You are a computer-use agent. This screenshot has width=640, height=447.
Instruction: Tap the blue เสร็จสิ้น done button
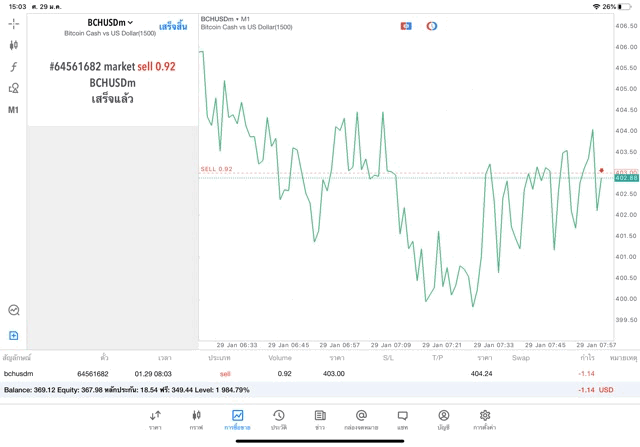pyautogui.click(x=173, y=27)
